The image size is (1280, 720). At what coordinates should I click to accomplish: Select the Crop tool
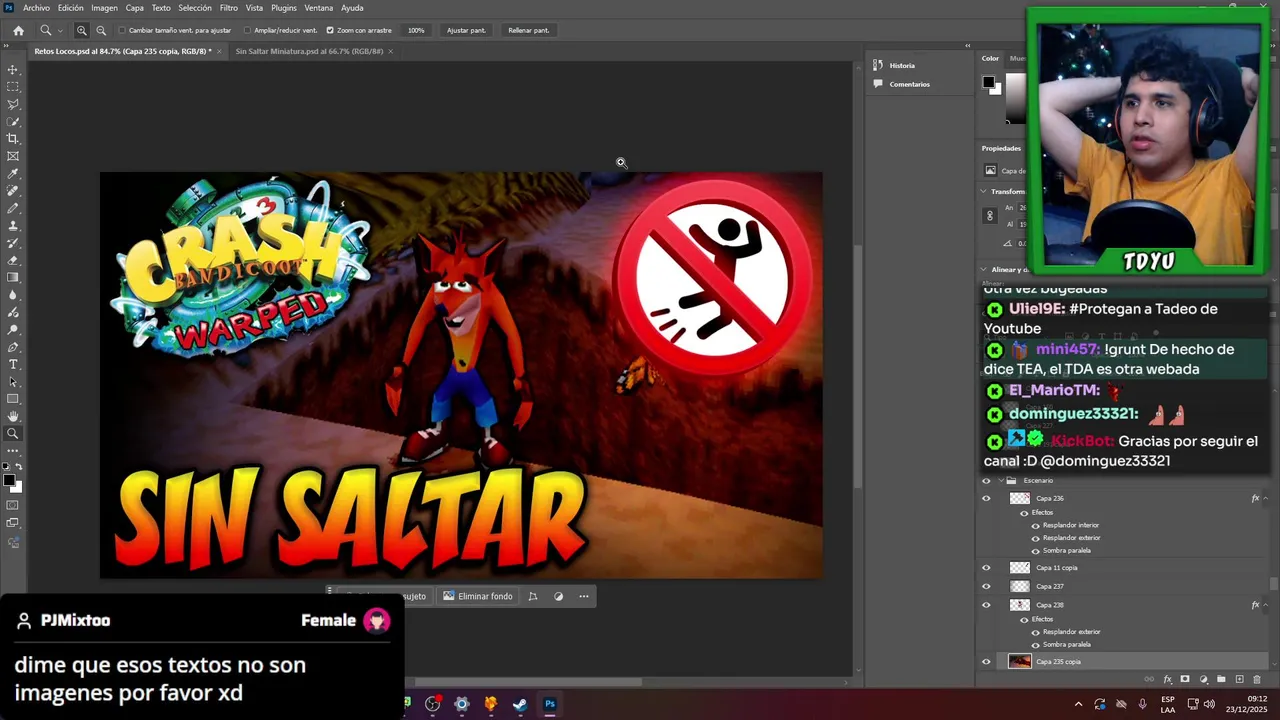(x=13, y=139)
